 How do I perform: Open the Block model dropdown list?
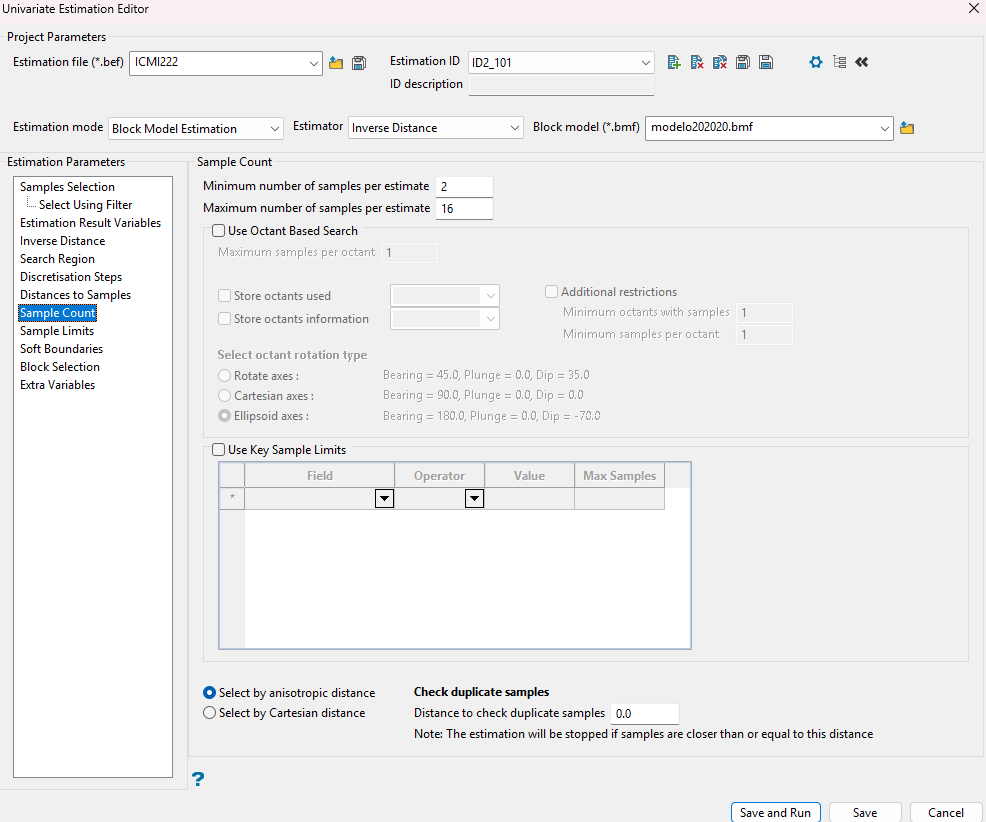pos(885,128)
